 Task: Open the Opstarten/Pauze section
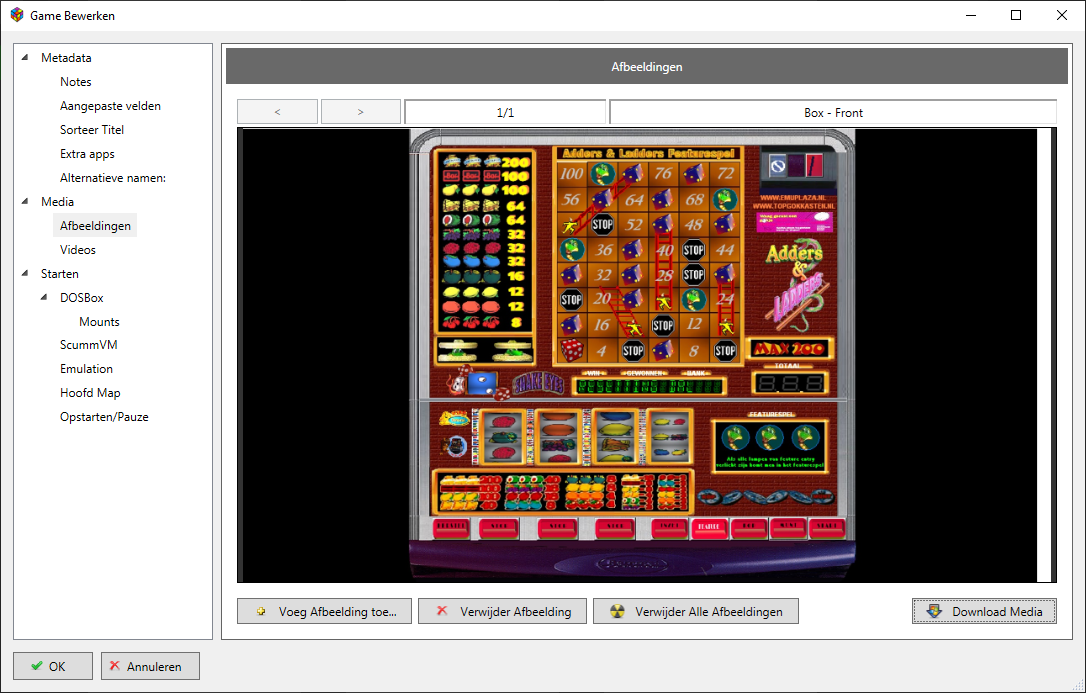coord(104,417)
